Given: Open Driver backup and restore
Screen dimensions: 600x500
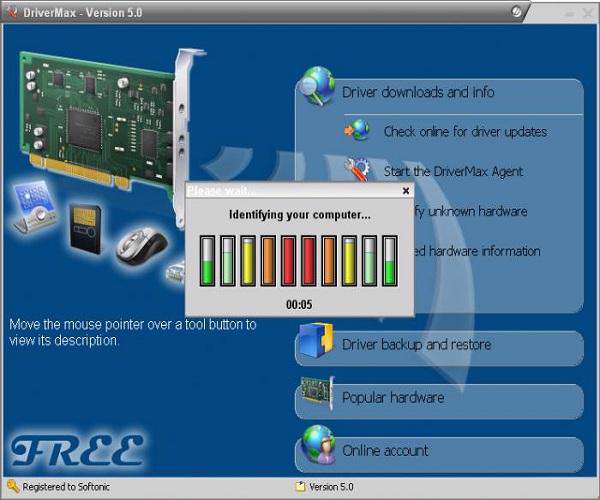Looking at the screenshot, I should coord(439,349).
